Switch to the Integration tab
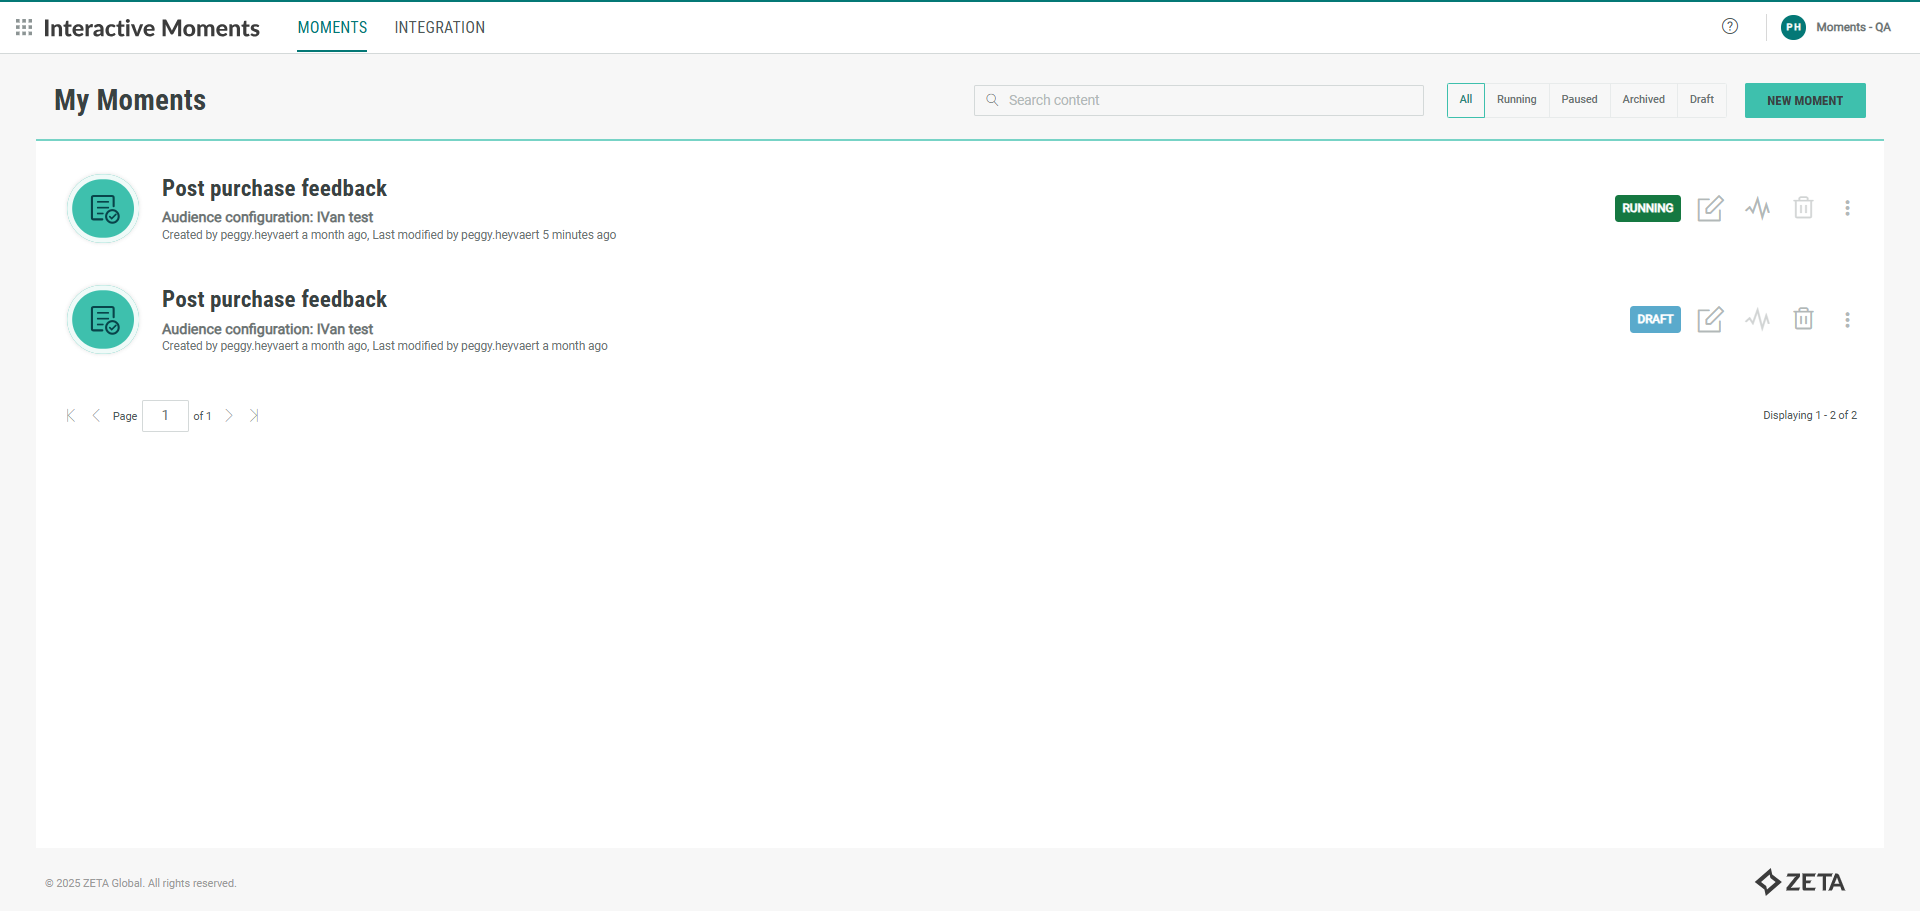Viewport: 1920px width, 911px height. (x=440, y=28)
